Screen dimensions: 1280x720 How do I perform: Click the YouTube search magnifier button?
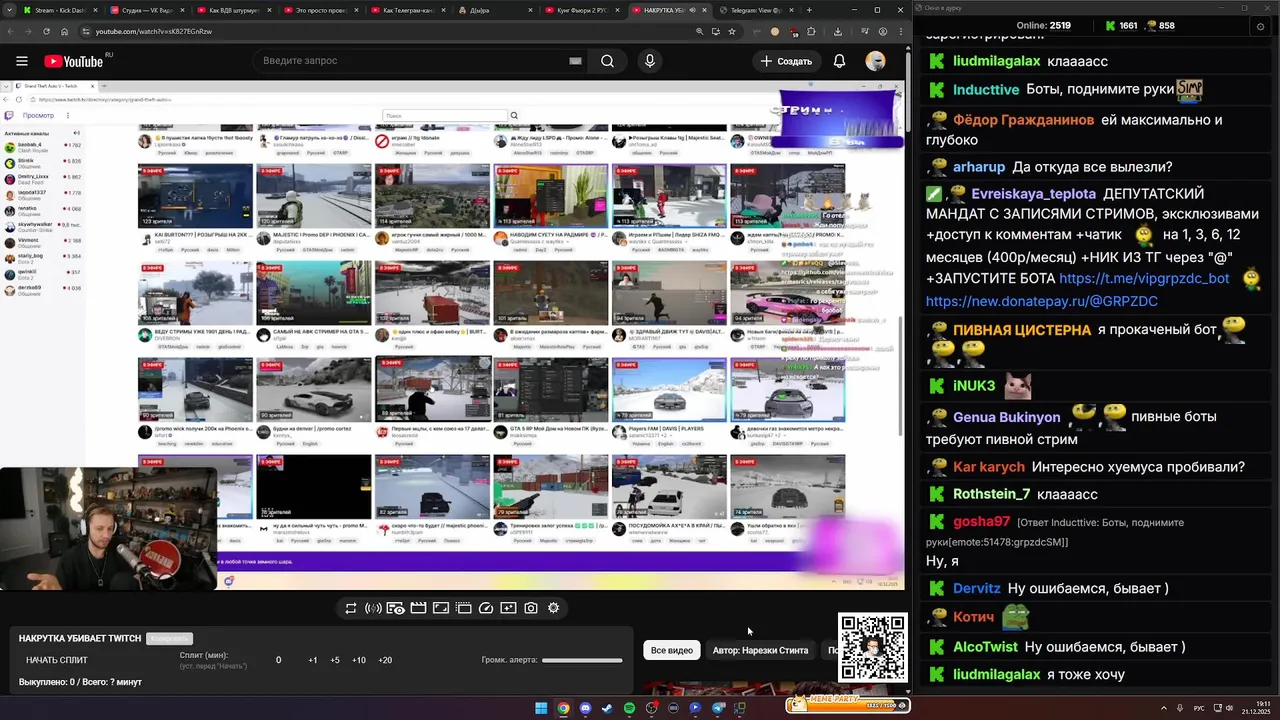pyautogui.click(x=607, y=61)
